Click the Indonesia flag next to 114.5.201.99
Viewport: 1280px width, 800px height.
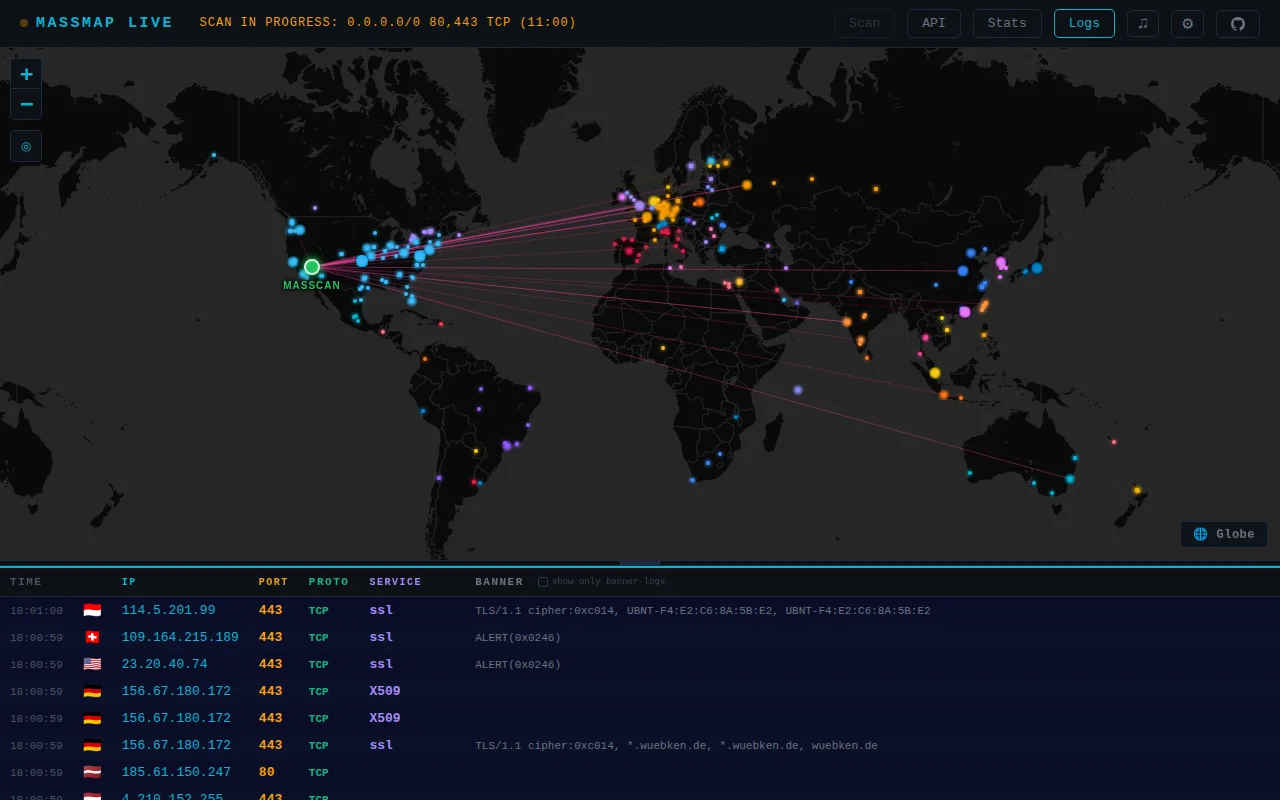pos(92,610)
